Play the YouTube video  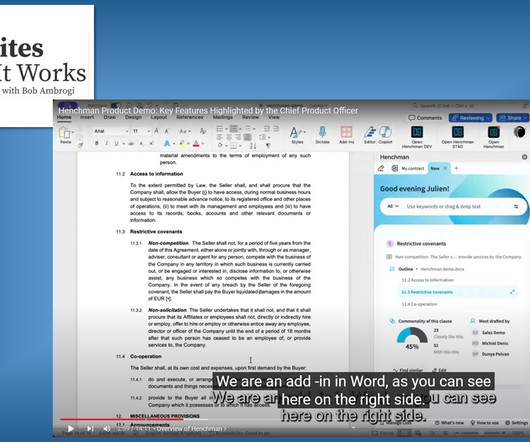click(x=71, y=428)
